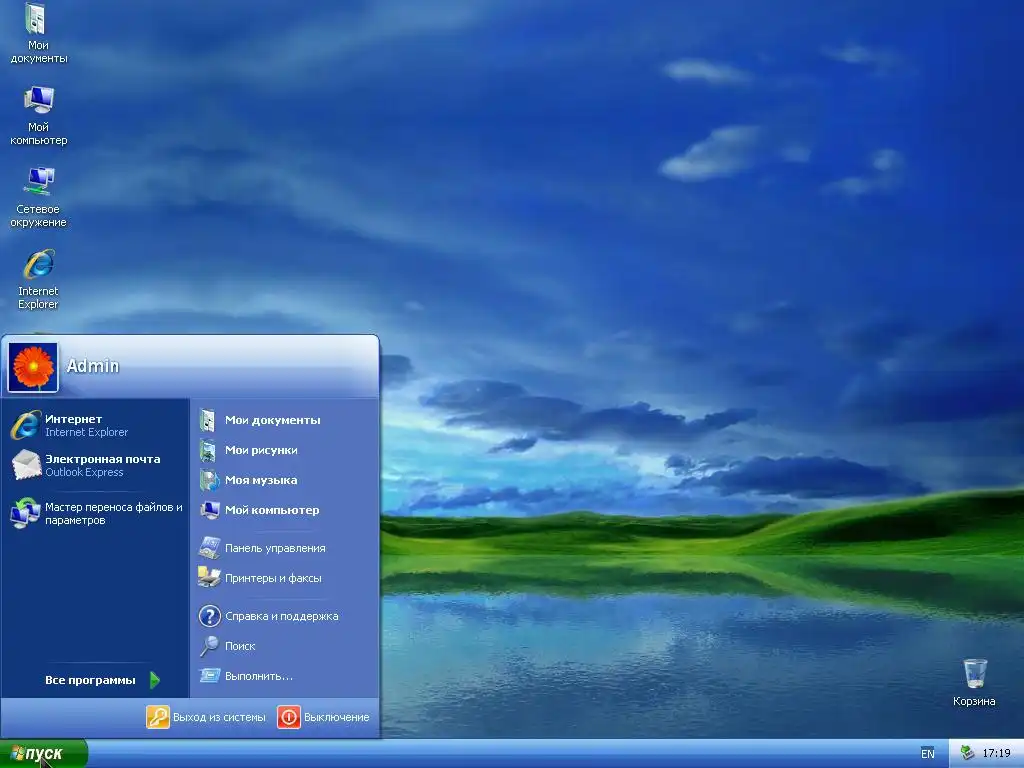
Task: Select the Мой компьютер desktop icon
Action: click(38, 116)
